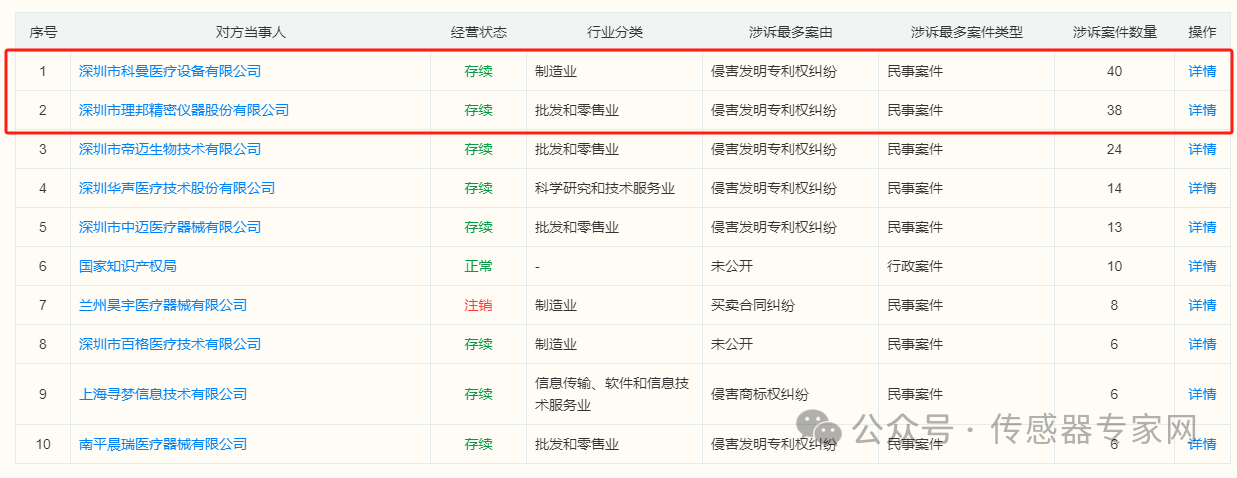Screen dimensions: 1237x478
Task: Open the 深圳市科曼医疗设备有限公司 company link
Action: tap(170, 71)
